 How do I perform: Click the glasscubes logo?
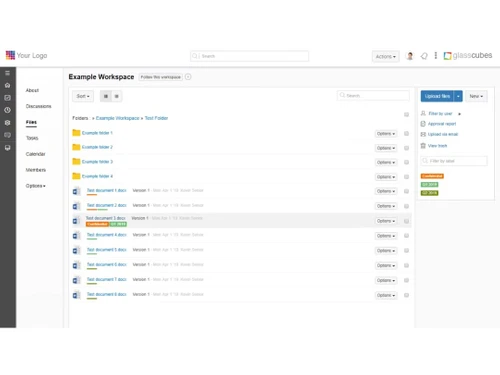(x=468, y=55)
